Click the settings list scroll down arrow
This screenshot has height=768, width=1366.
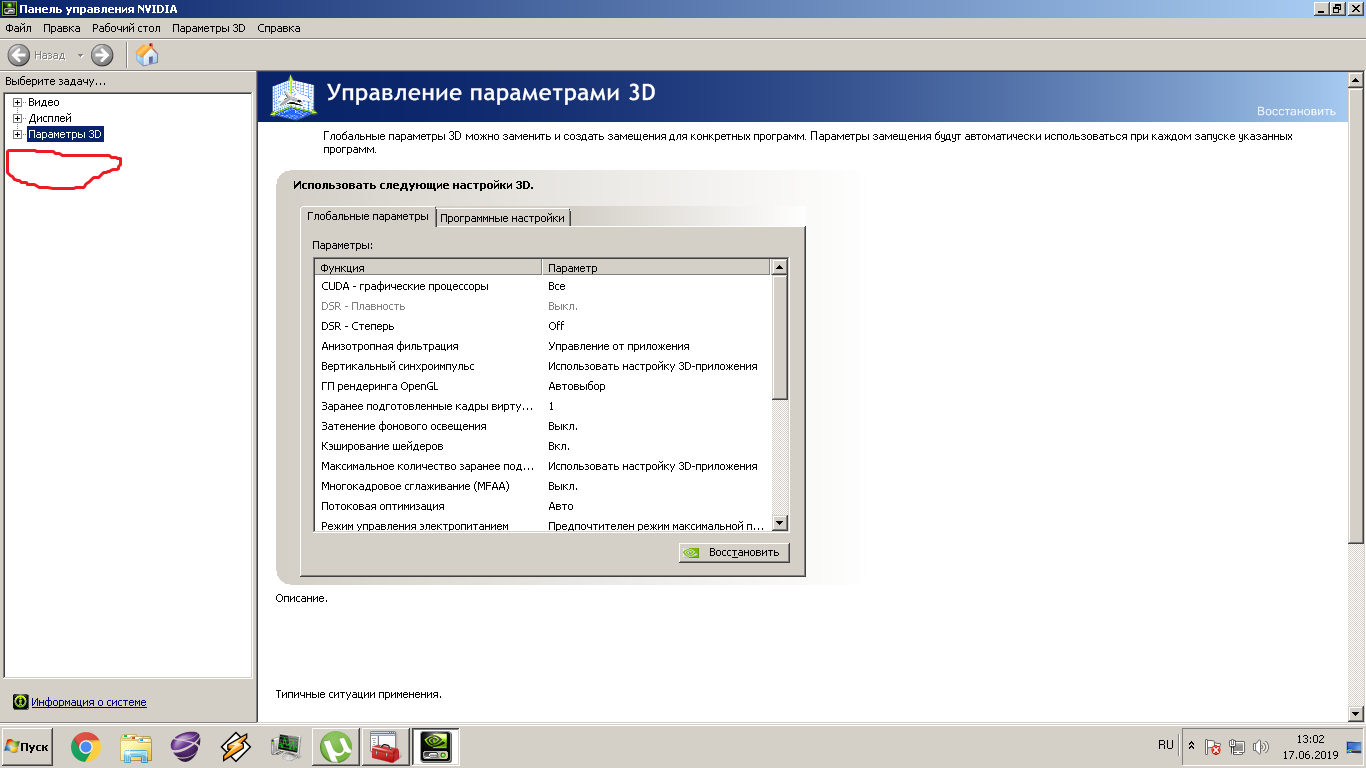pos(780,523)
